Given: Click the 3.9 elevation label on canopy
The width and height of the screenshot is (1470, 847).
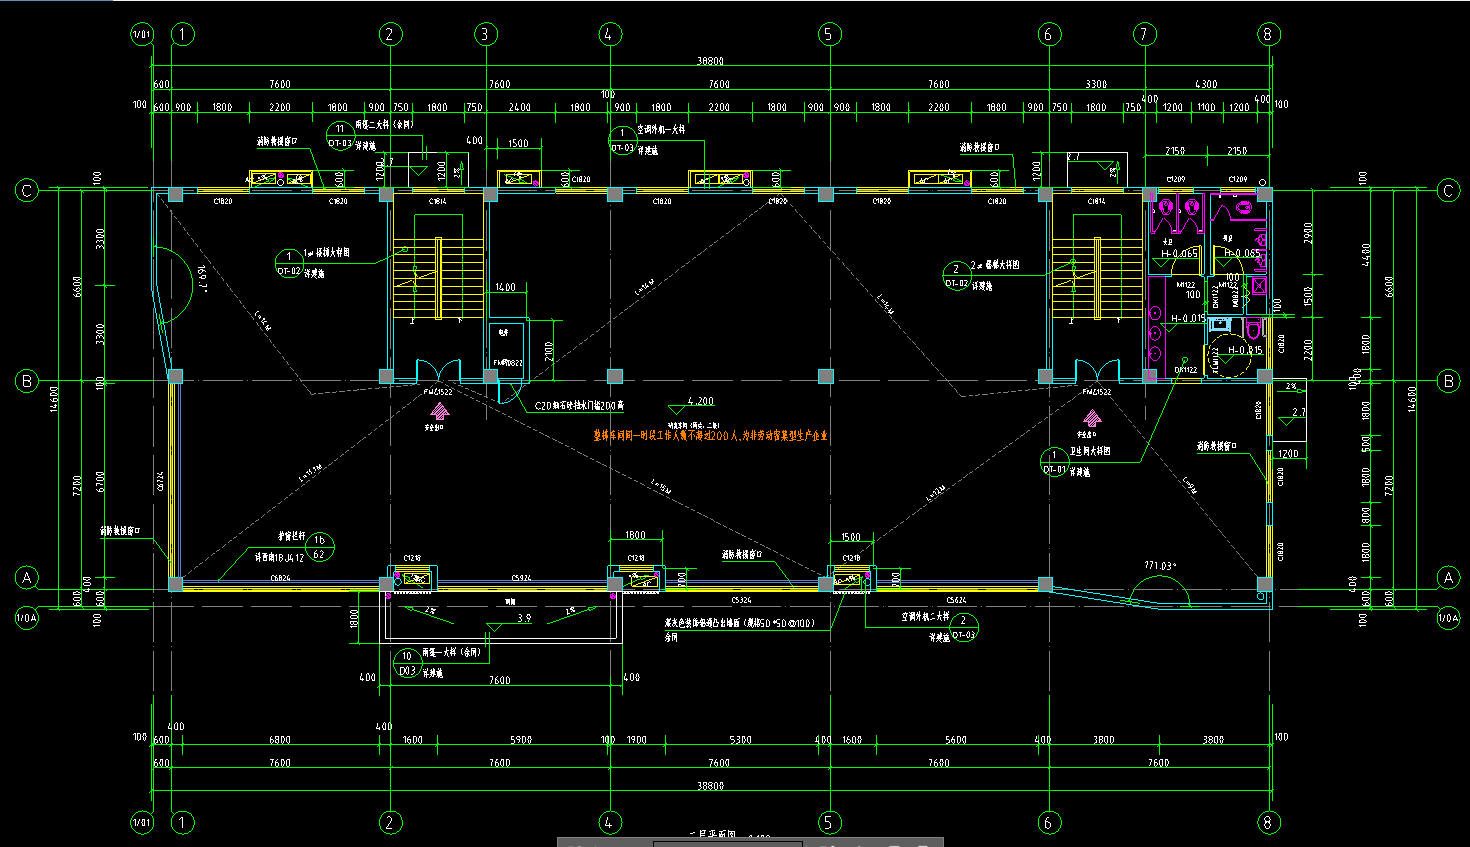Looking at the screenshot, I should 524,619.
